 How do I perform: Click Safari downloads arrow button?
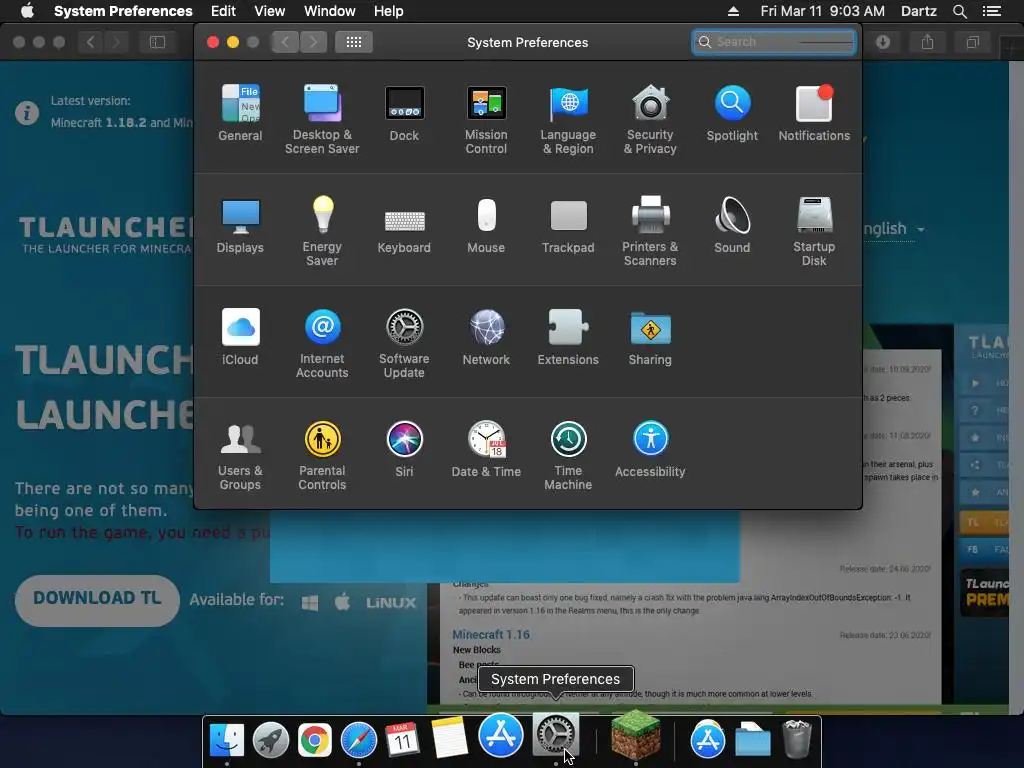click(883, 42)
